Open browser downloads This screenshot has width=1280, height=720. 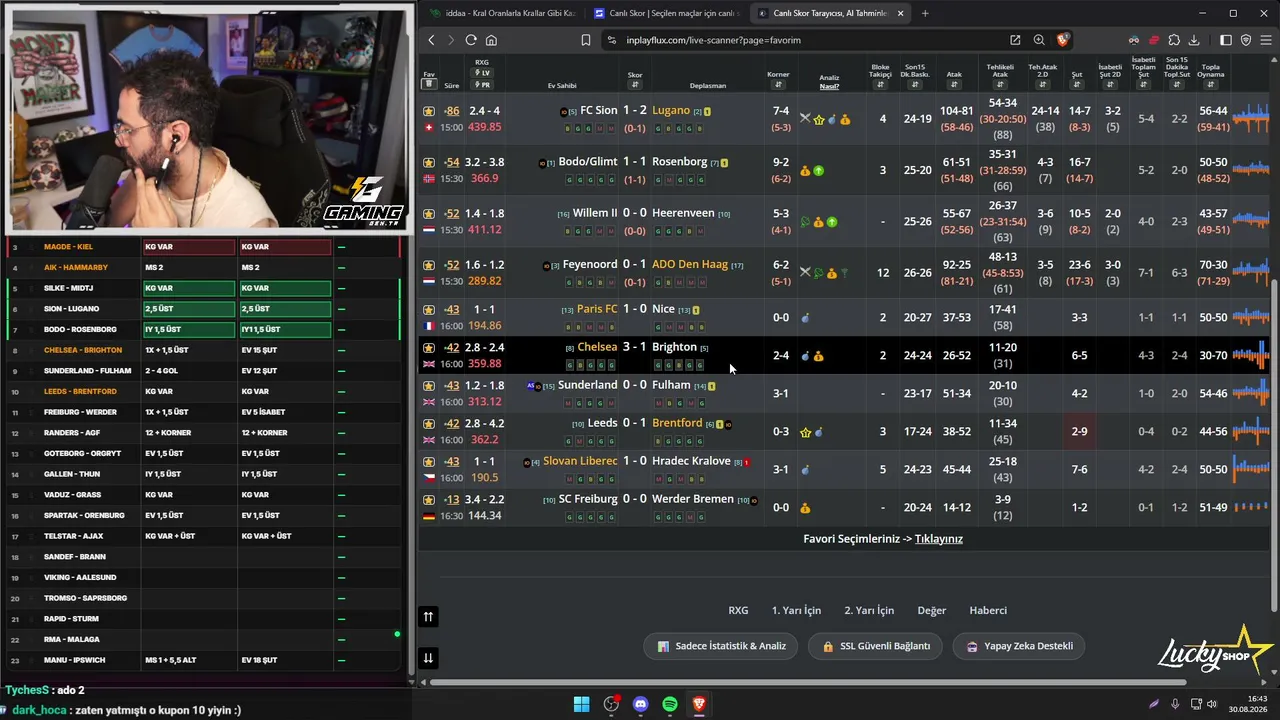1194,40
